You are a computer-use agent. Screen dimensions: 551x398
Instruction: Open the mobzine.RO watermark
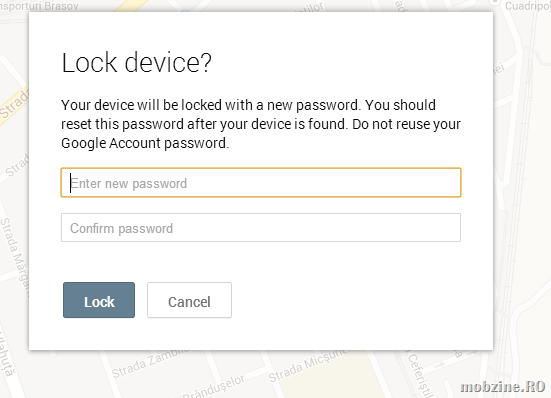[503, 386]
